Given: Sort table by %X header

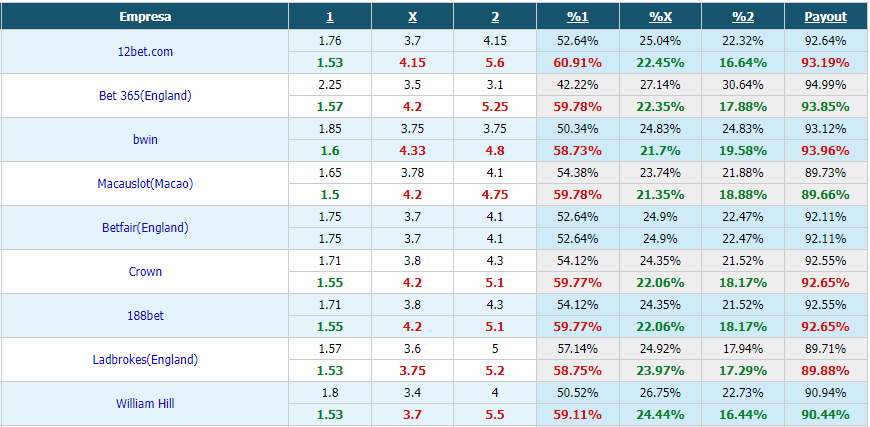Looking at the screenshot, I should click(x=660, y=17).
